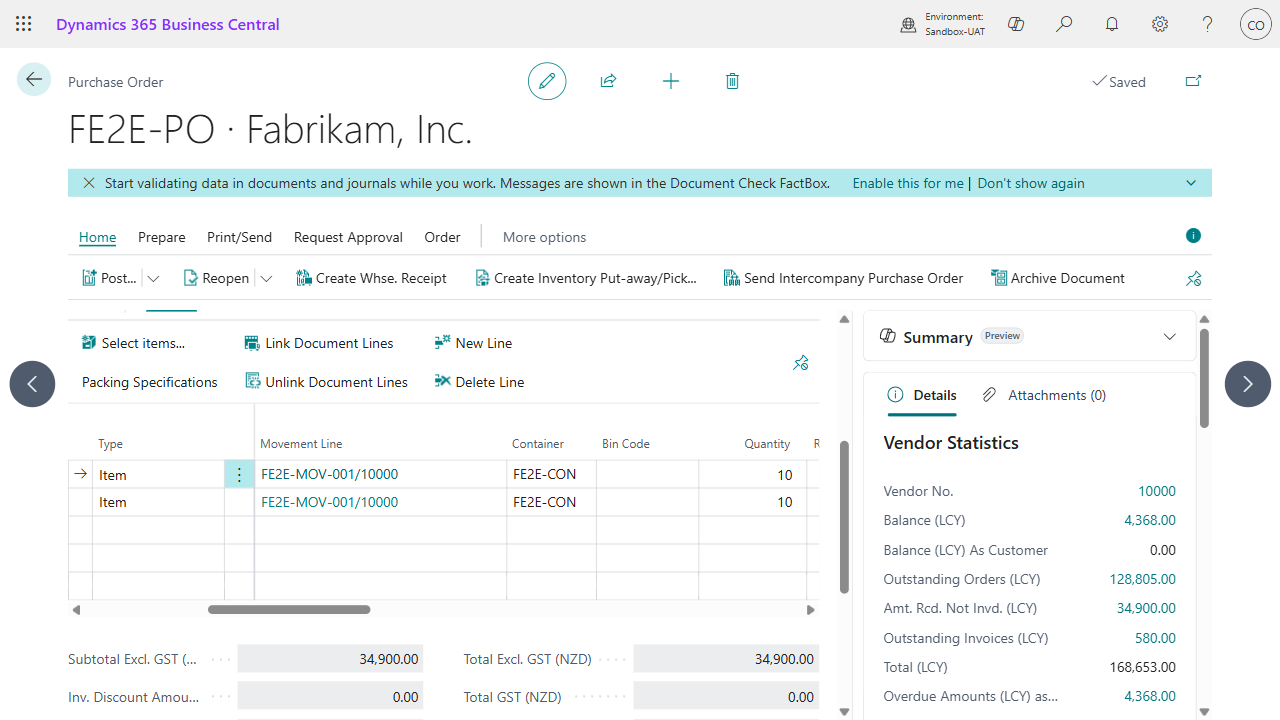Click the teal information icon
The height and width of the screenshot is (720, 1280).
[x=1193, y=236]
